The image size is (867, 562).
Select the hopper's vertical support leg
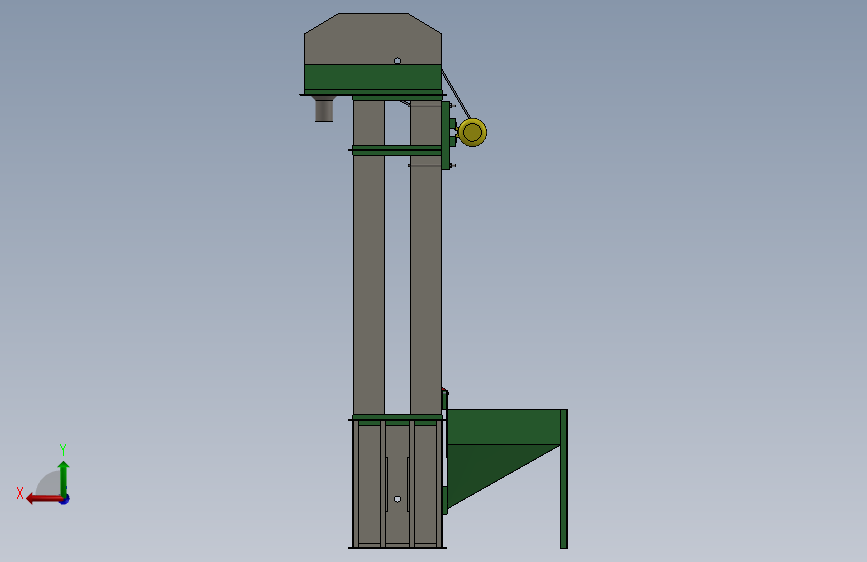(564, 479)
